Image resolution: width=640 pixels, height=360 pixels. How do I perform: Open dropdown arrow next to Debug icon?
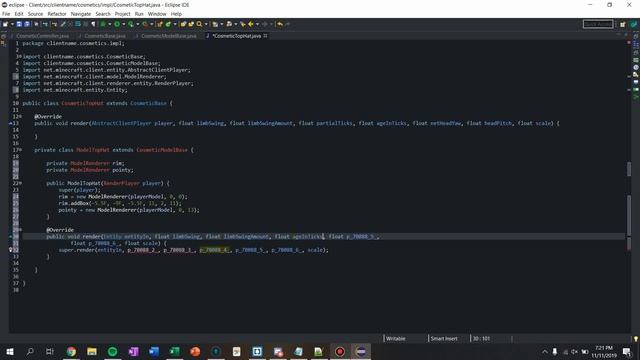110,24
